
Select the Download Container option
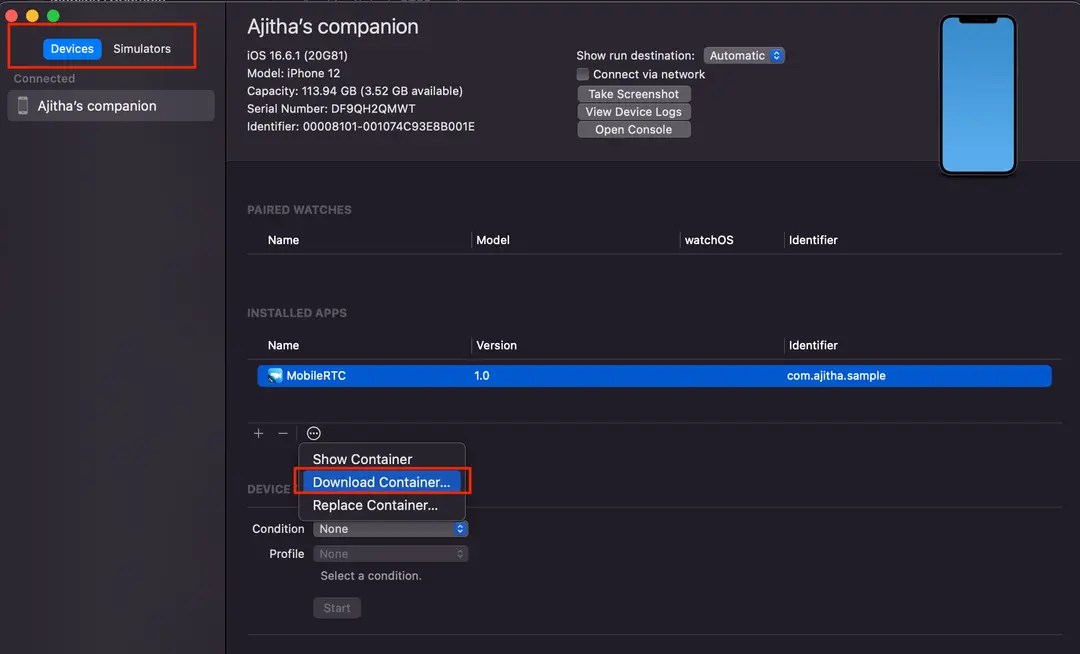click(x=378, y=481)
